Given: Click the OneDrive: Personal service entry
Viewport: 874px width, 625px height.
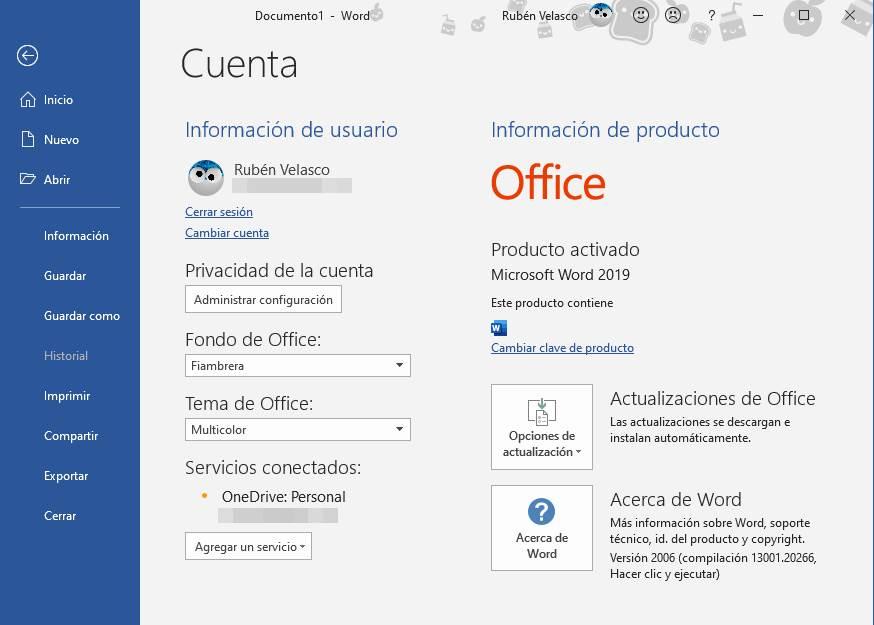Looking at the screenshot, I should click(284, 497).
